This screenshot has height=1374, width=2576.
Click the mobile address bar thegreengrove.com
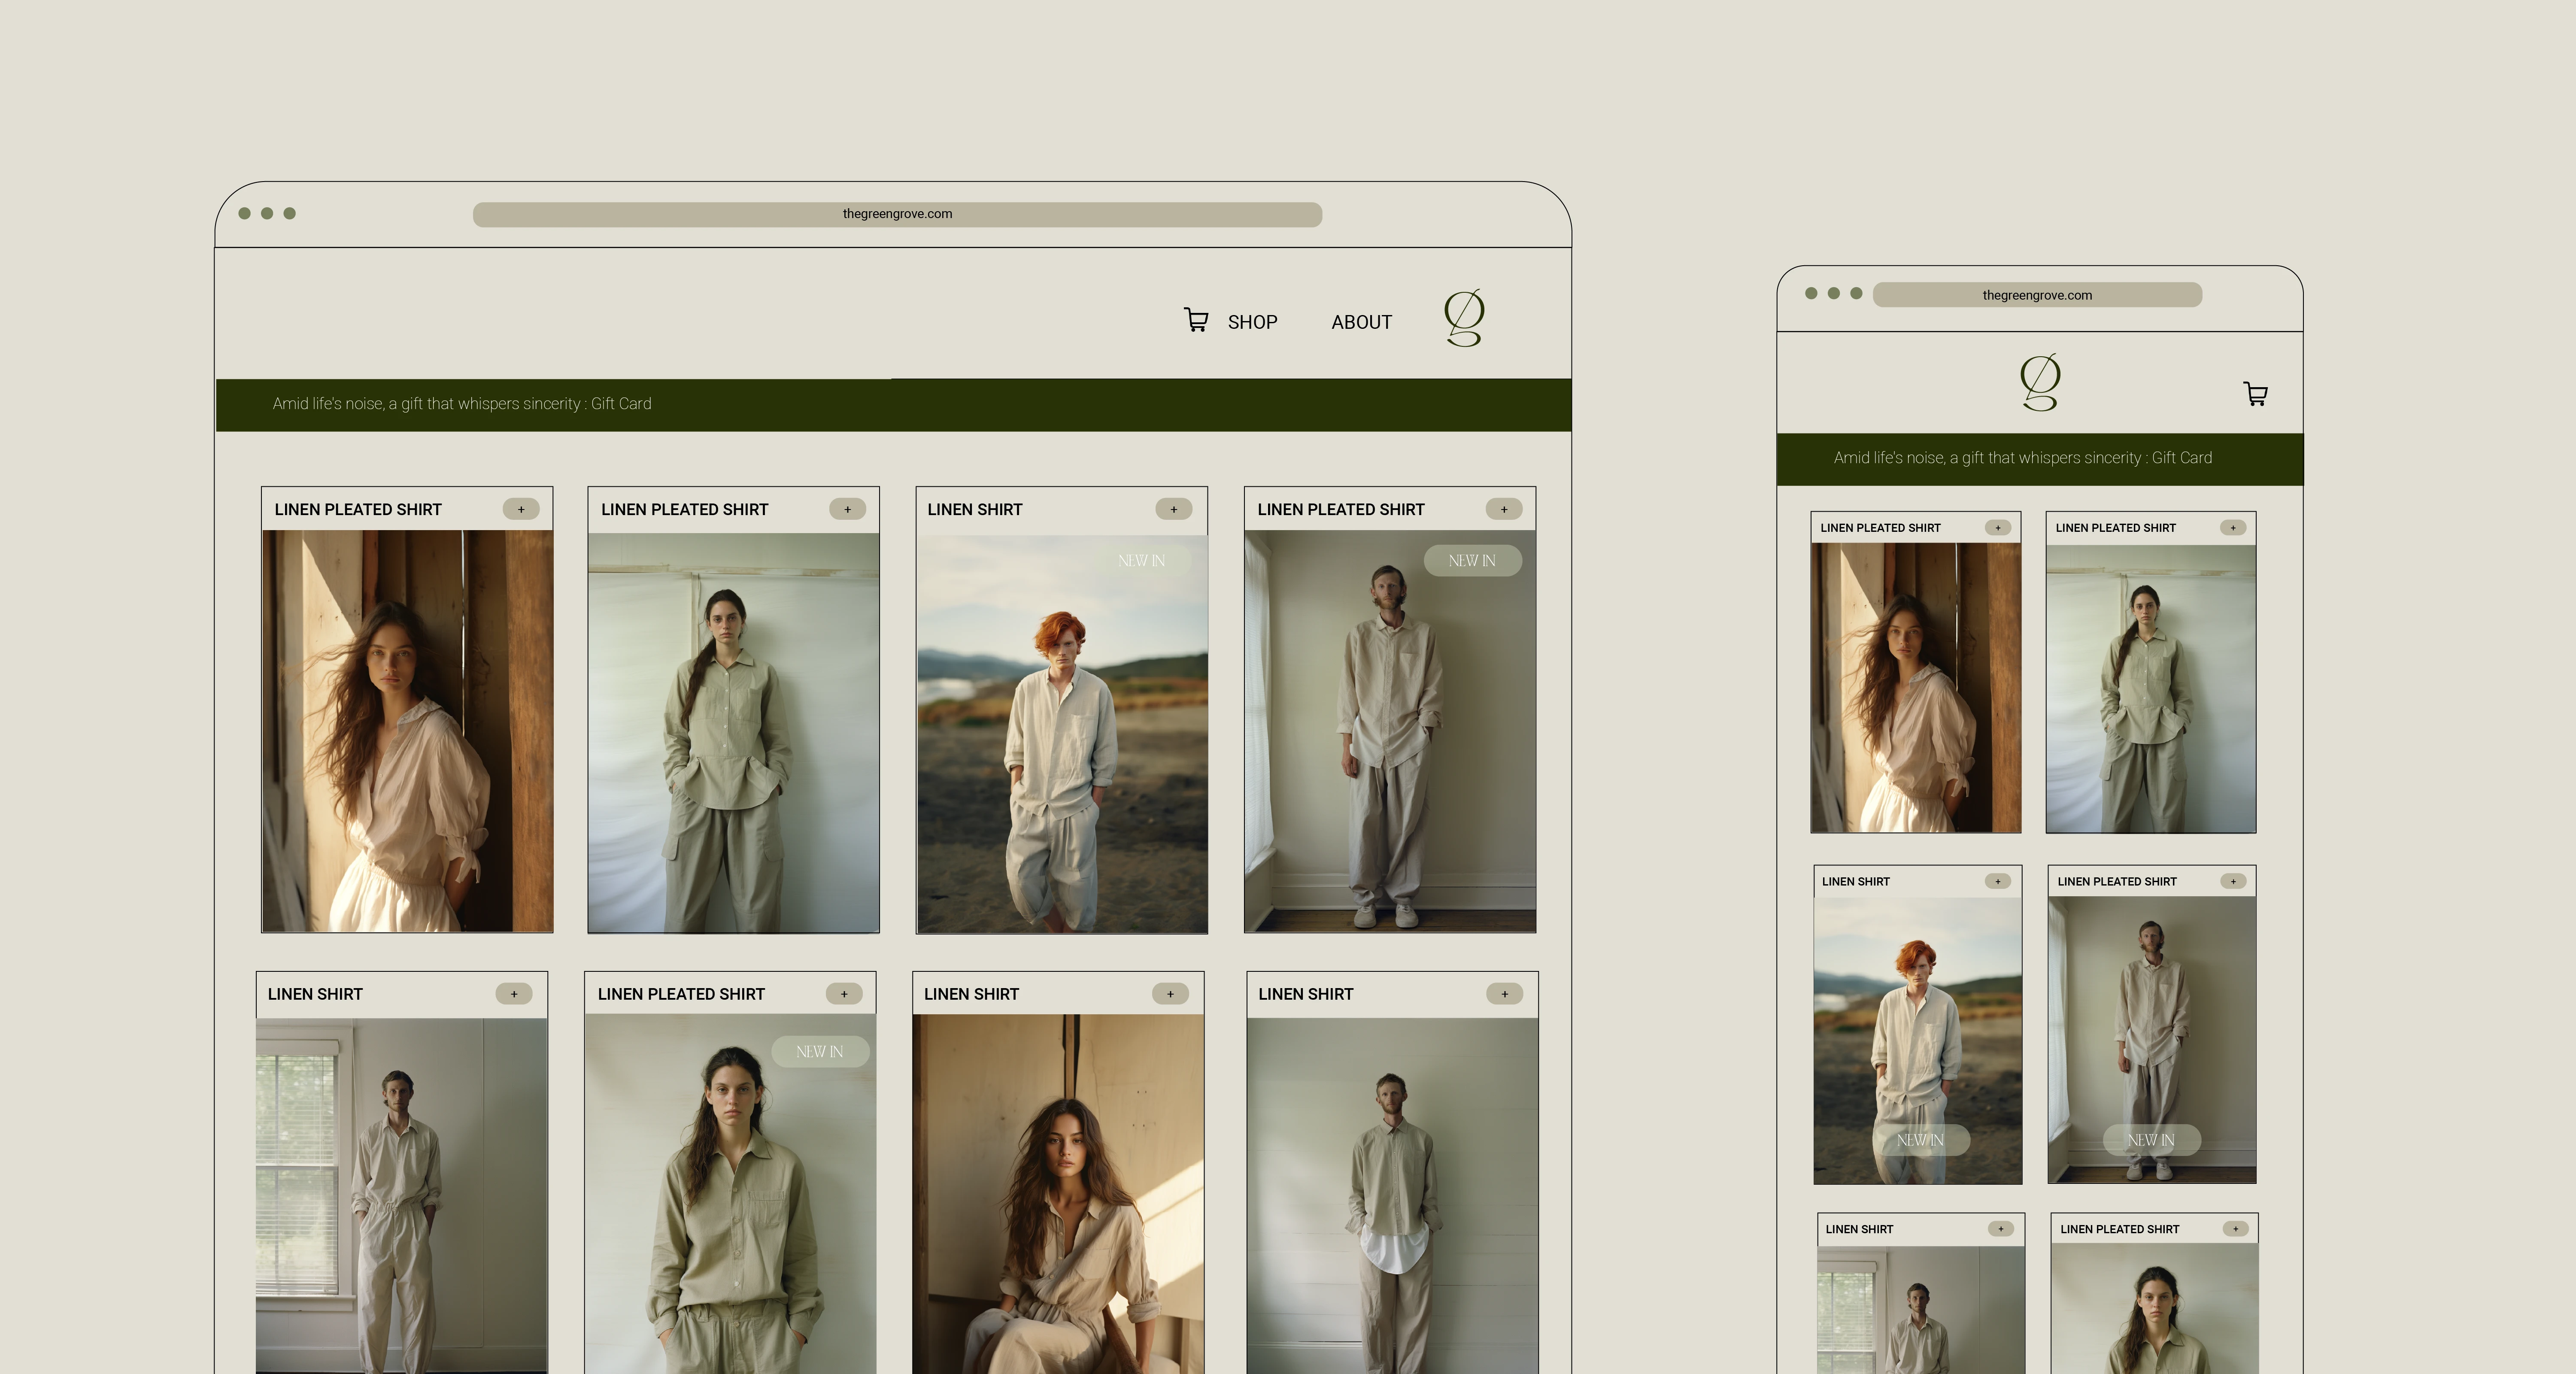2037,295
